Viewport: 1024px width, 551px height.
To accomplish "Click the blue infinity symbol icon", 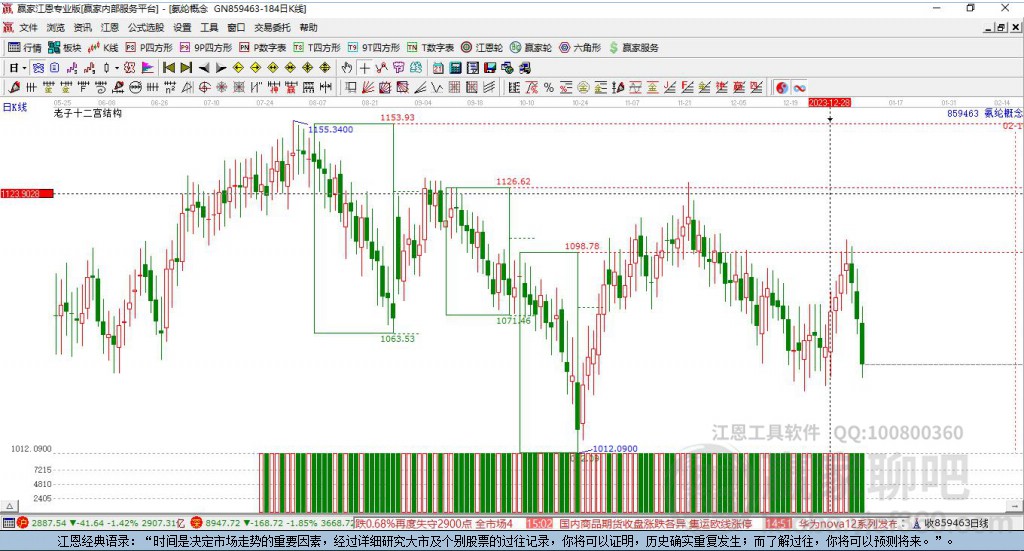I will [x=800, y=88].
